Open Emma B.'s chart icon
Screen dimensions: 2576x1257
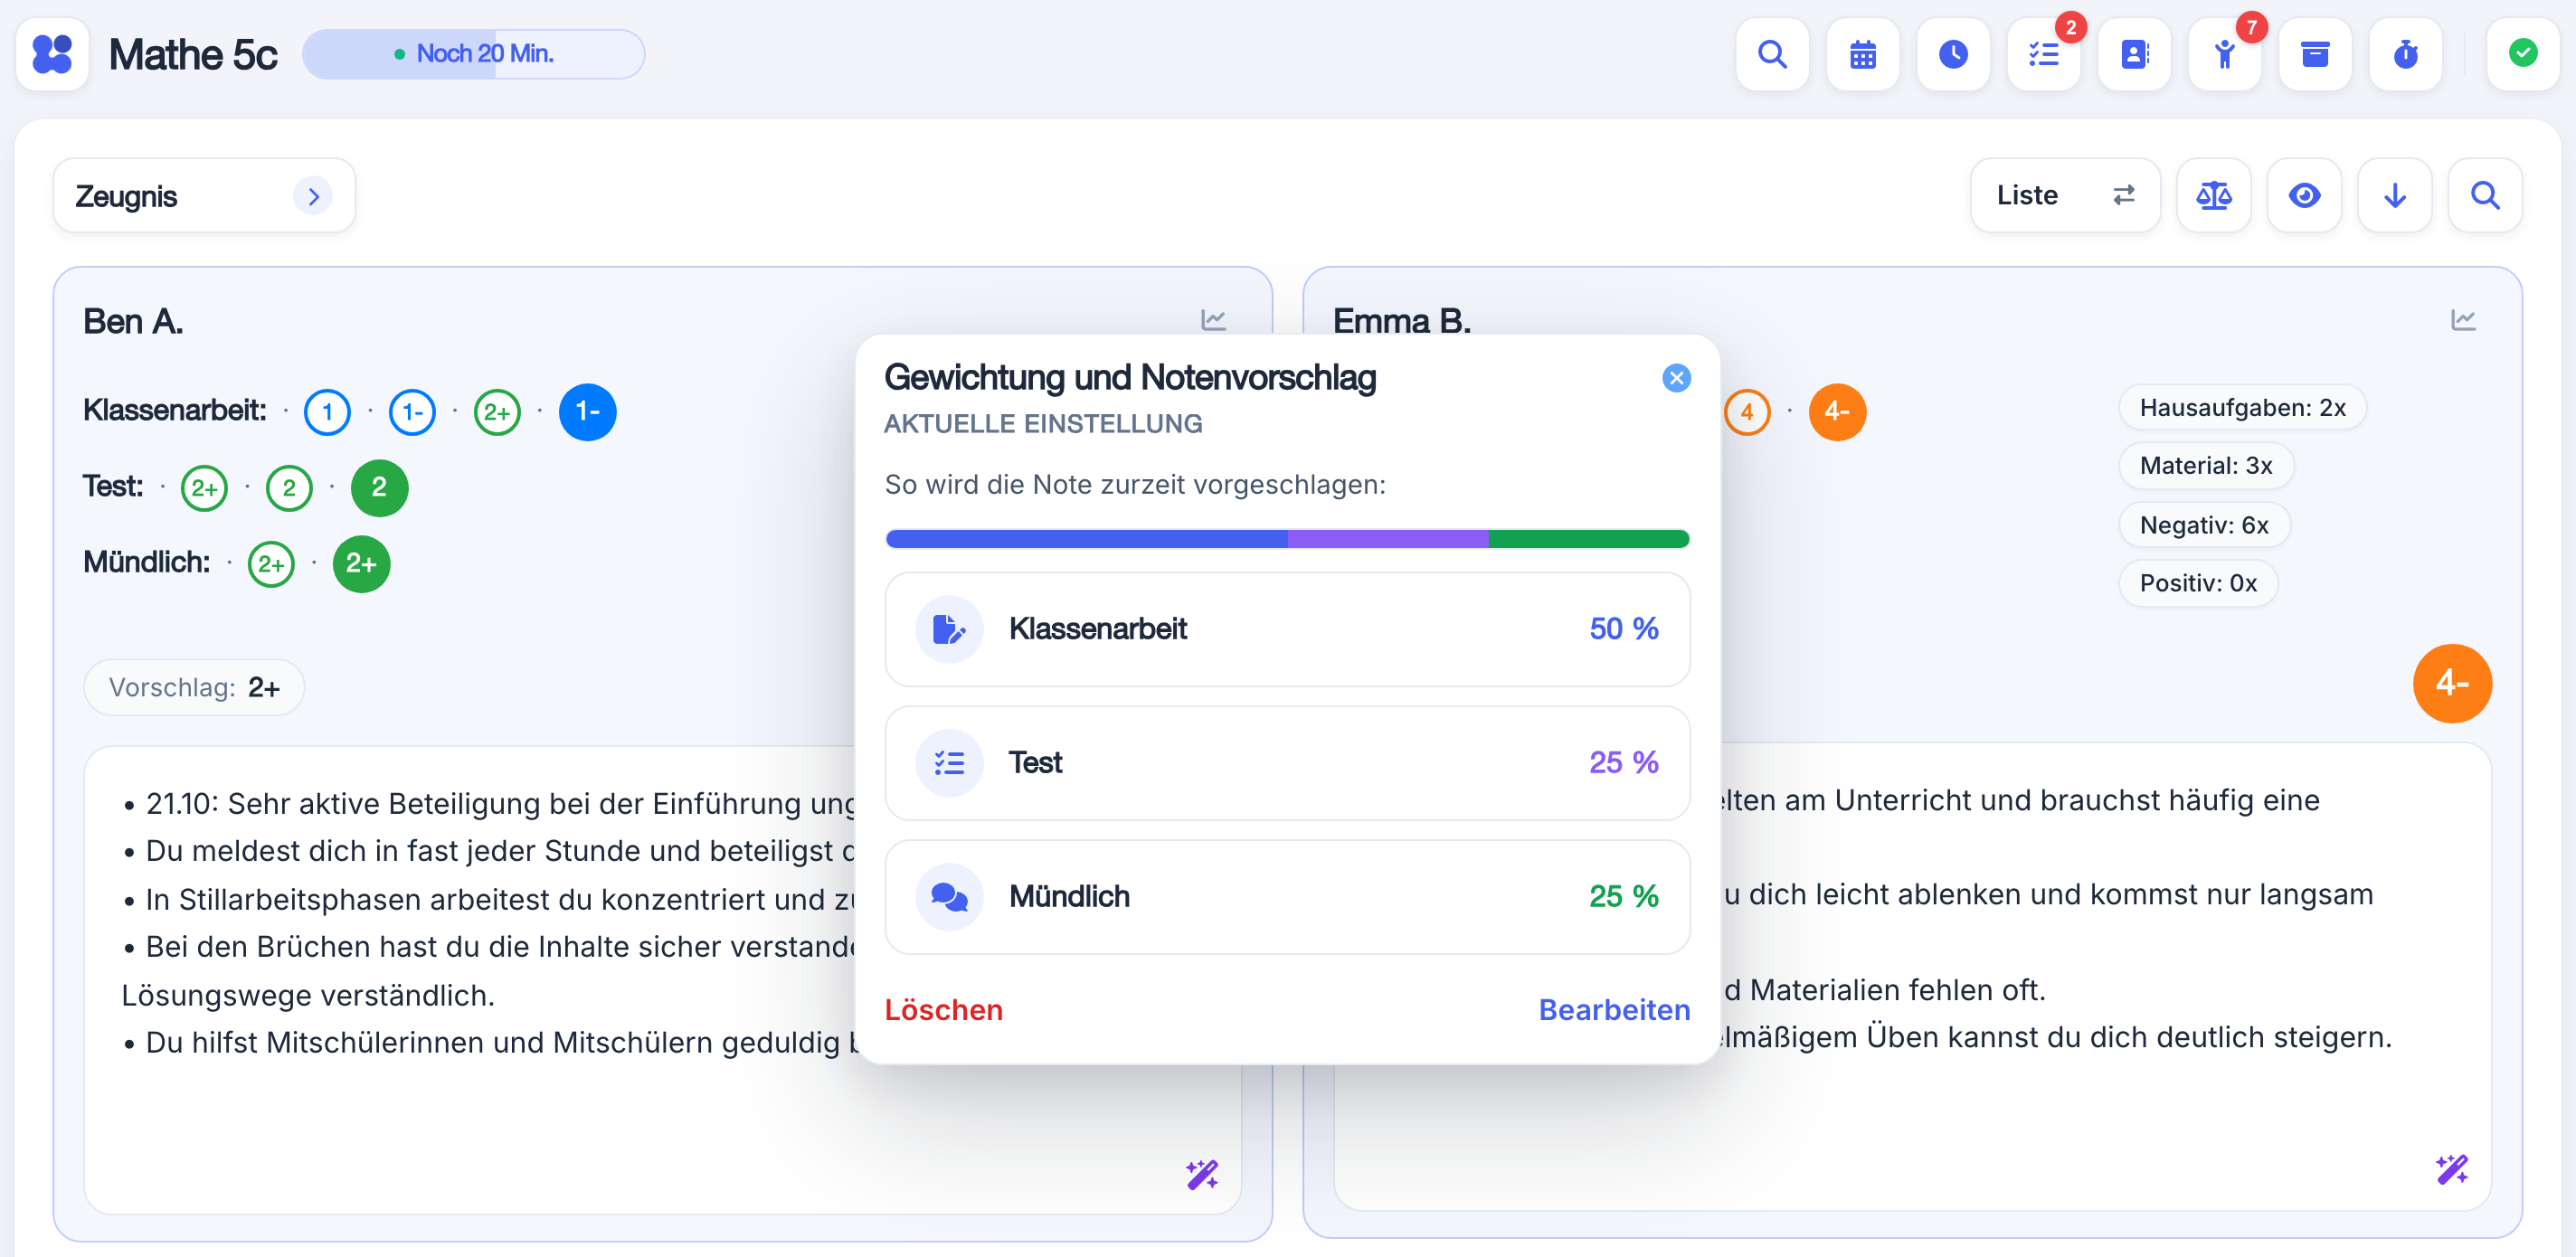point(2463,320)
